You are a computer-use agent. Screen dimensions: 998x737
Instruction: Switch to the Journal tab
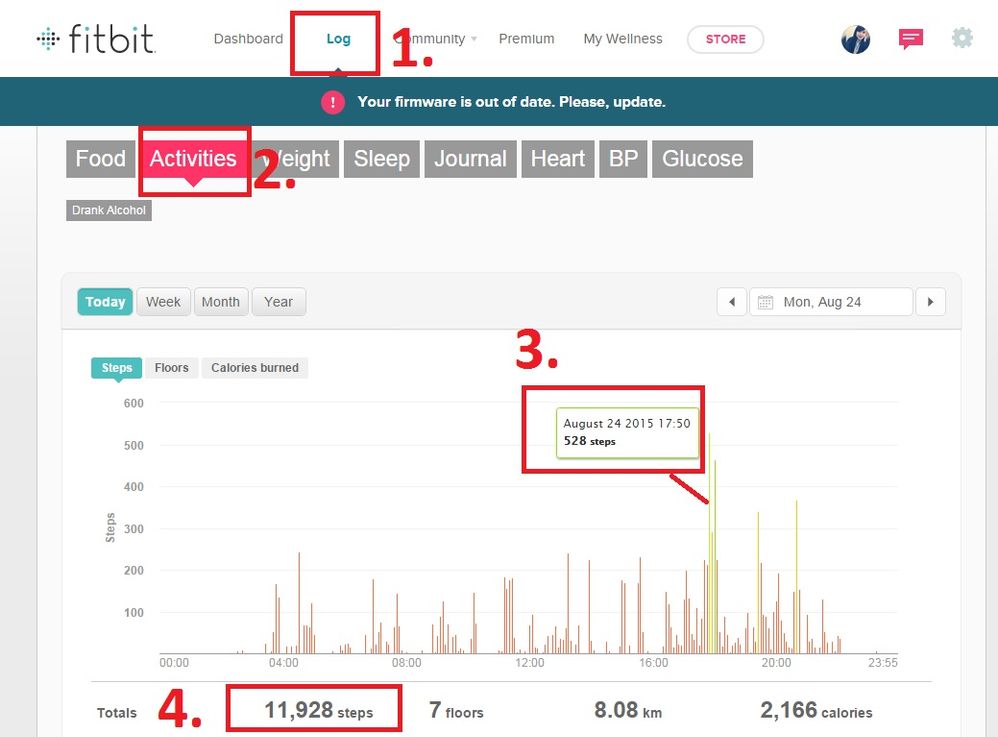(470, 158)
